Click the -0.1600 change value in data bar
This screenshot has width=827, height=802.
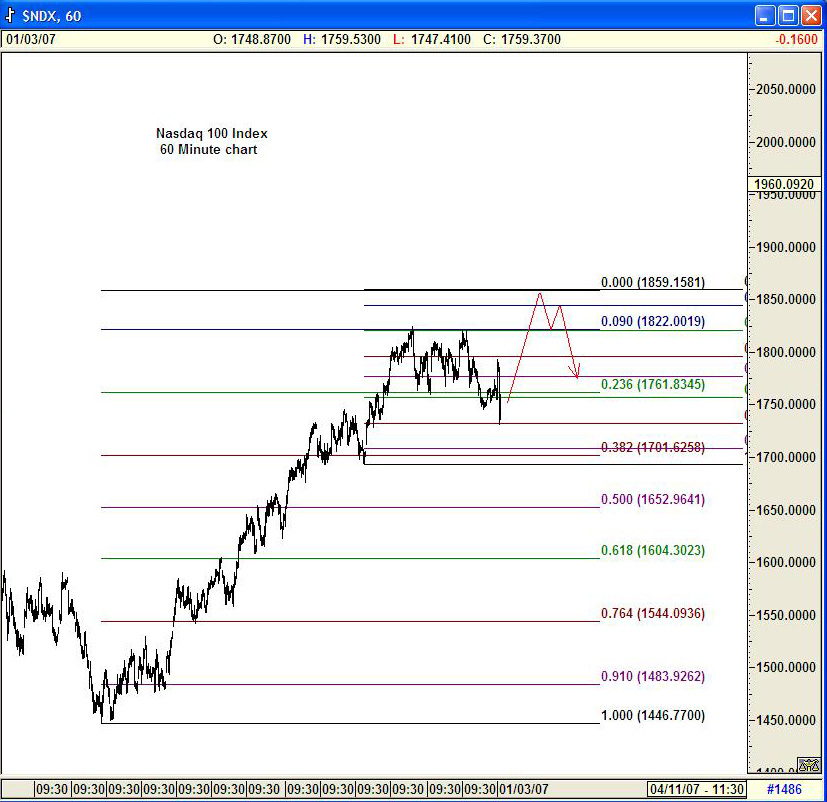799,40
